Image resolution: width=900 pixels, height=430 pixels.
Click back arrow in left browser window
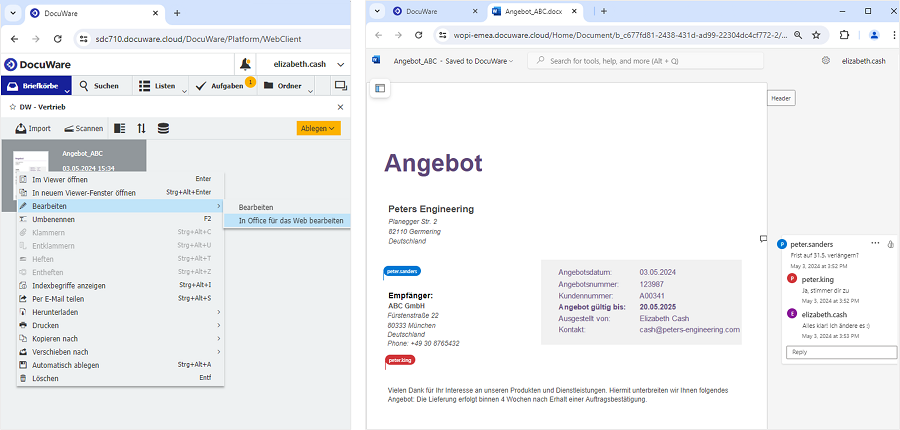[15, 39]
